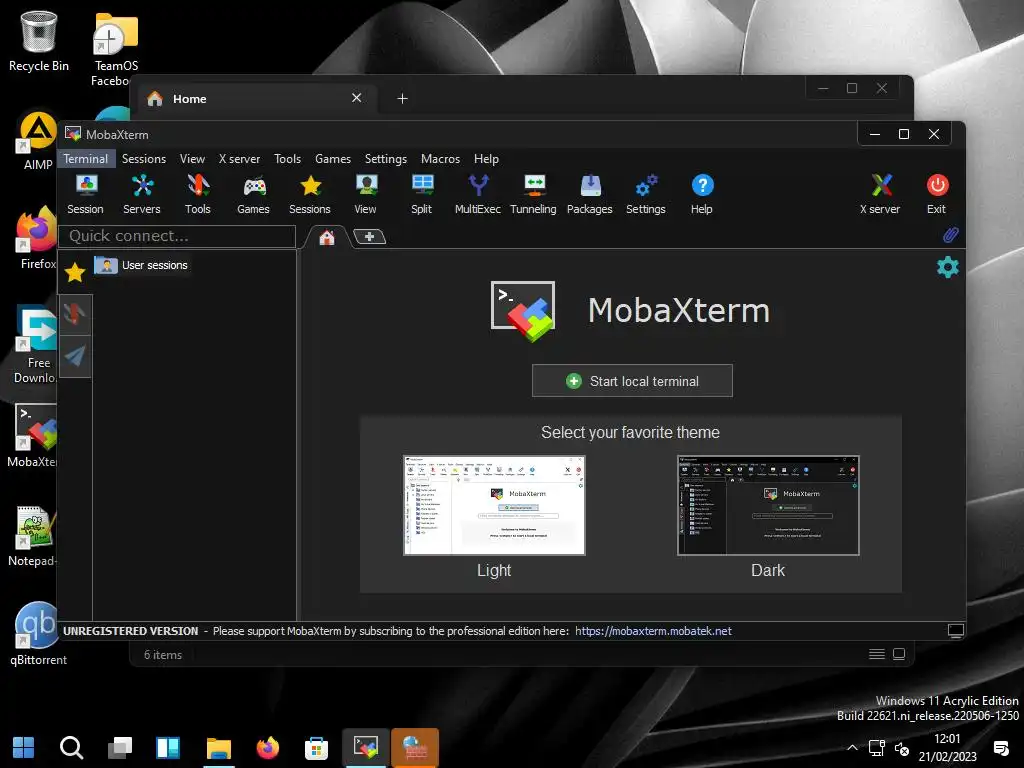Open the Games toolbar icon
1024x768 pixels.
coord(253,195)
